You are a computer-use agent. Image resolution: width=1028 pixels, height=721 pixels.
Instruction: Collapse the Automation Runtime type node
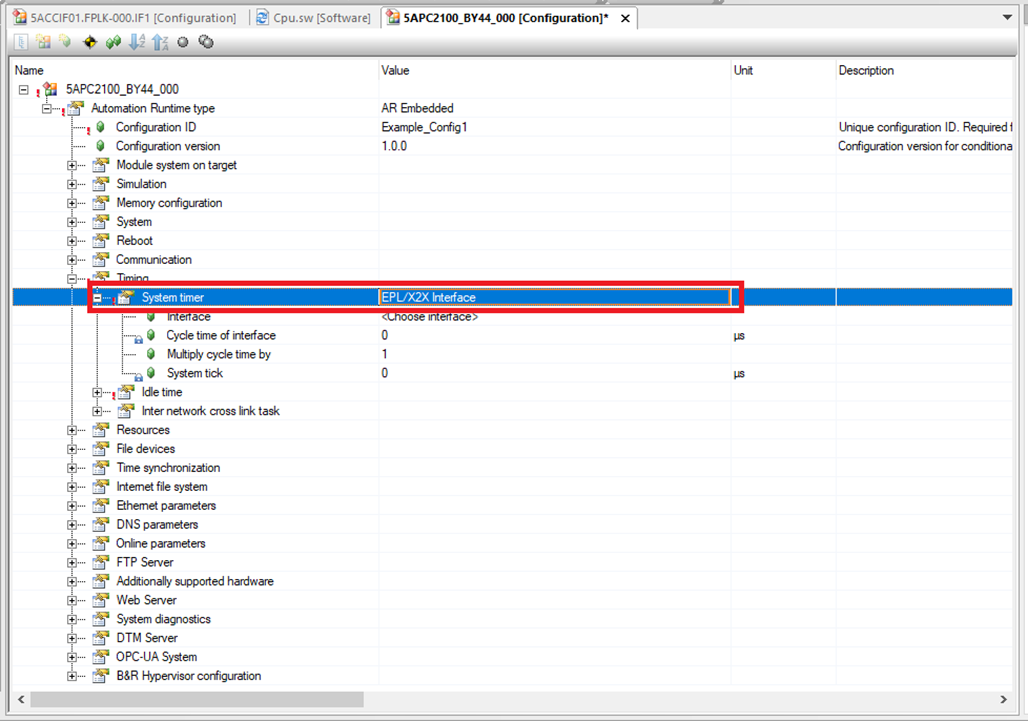(47, 108)
